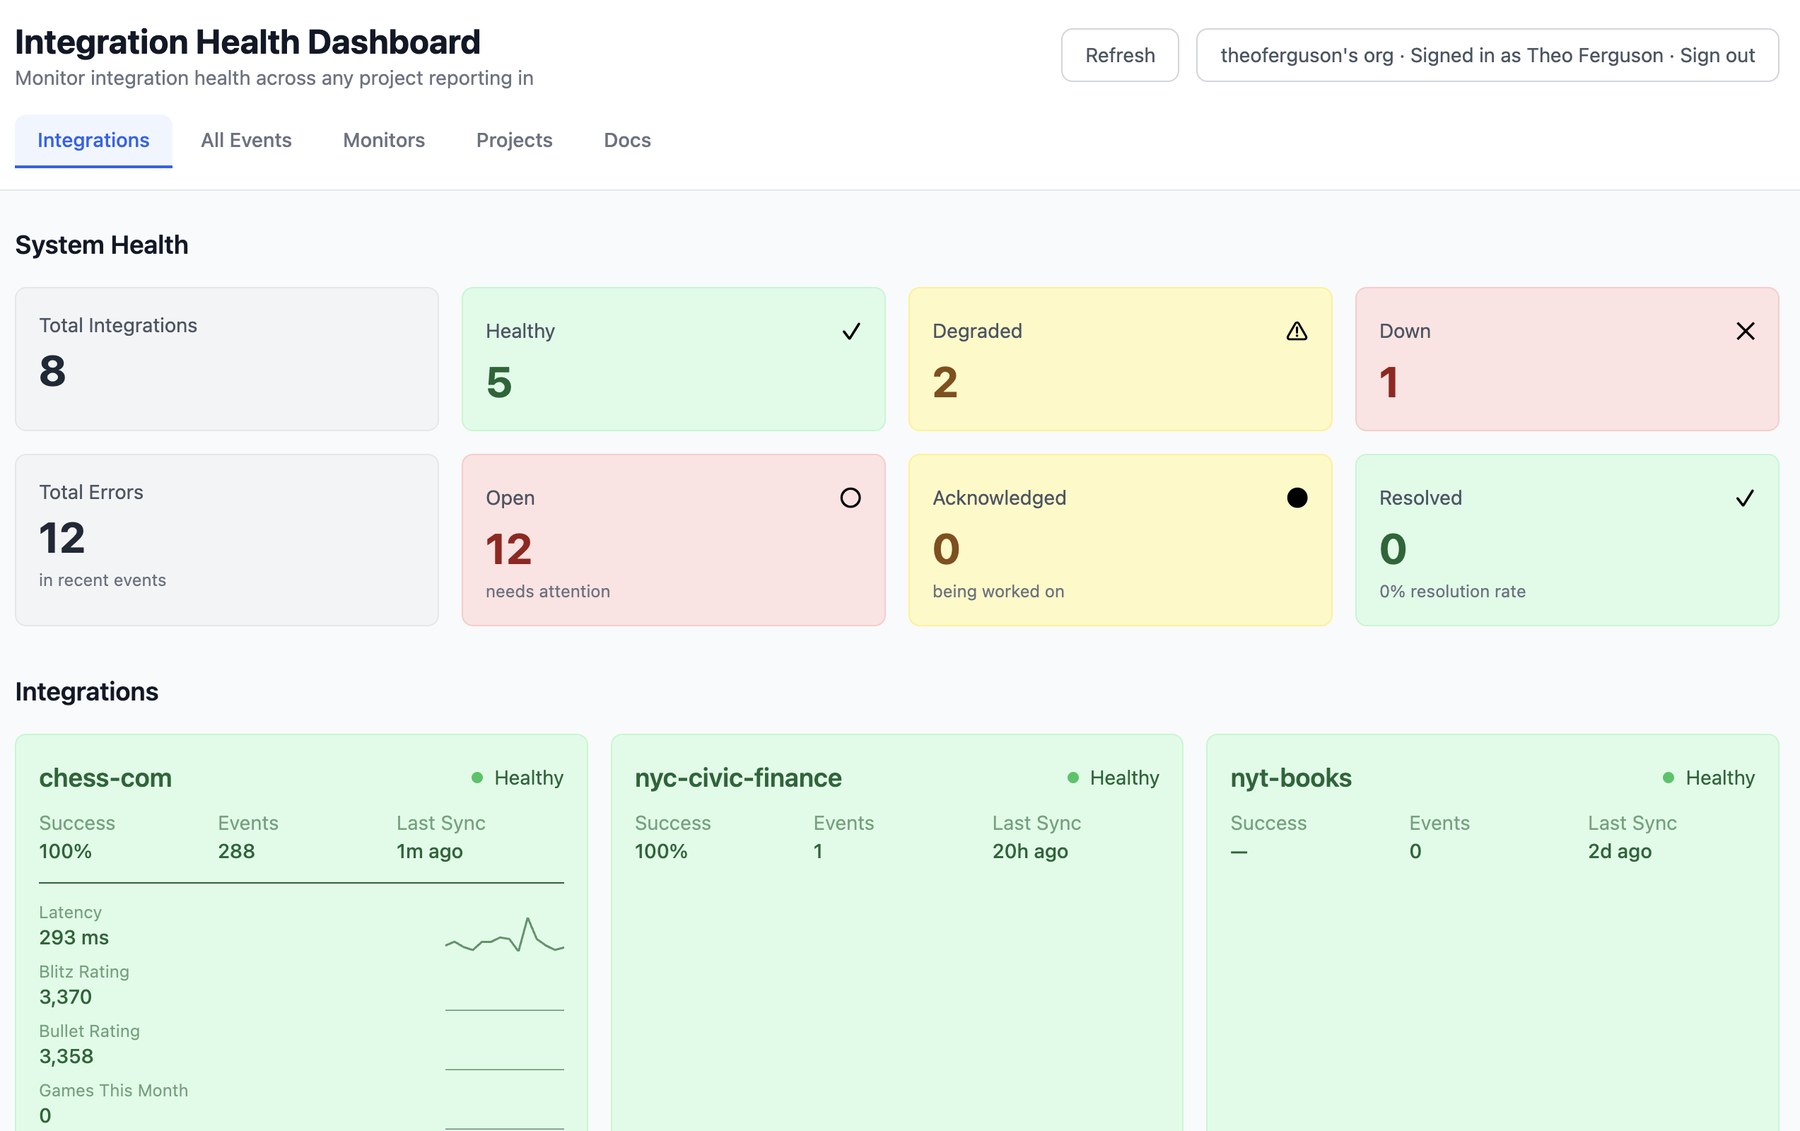Select the Resolved errors card

click(1567, 540)
